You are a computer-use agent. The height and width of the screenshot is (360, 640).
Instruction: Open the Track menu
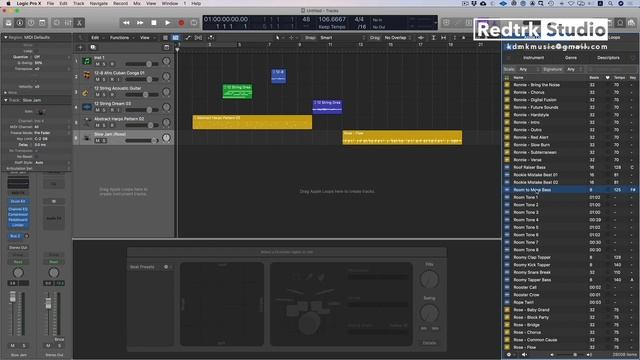(x=78, y=3)
